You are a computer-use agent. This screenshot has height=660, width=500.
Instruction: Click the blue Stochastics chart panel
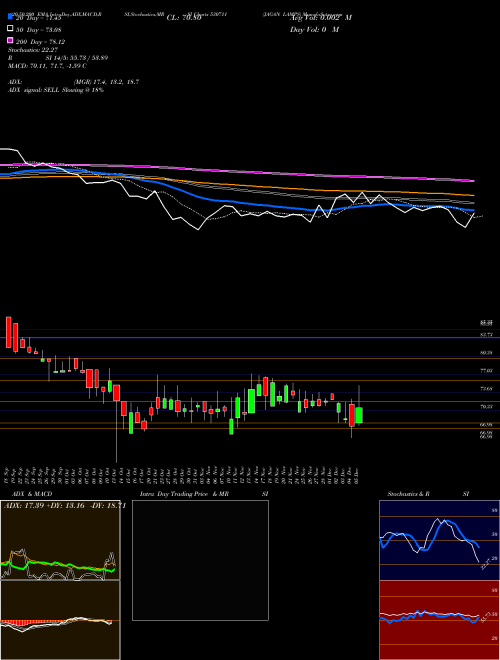439,540
